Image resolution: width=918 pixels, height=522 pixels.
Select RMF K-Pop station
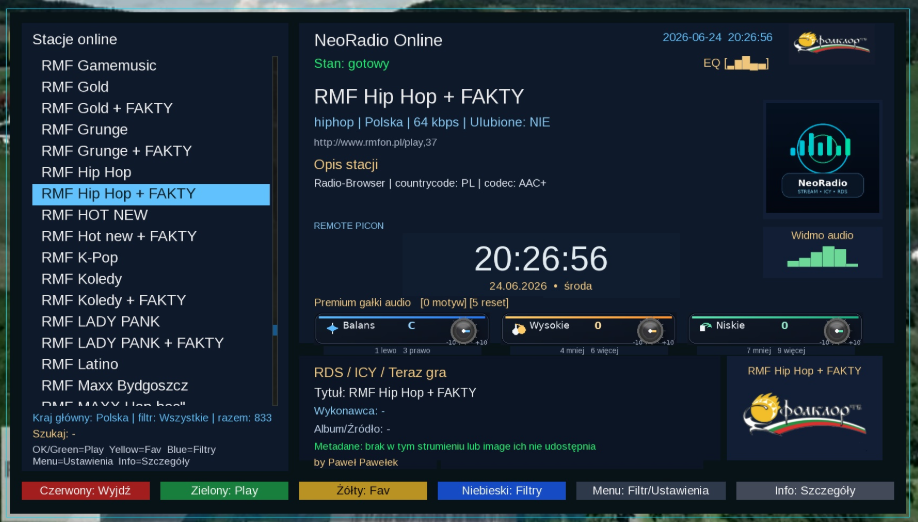click(151, 257)
